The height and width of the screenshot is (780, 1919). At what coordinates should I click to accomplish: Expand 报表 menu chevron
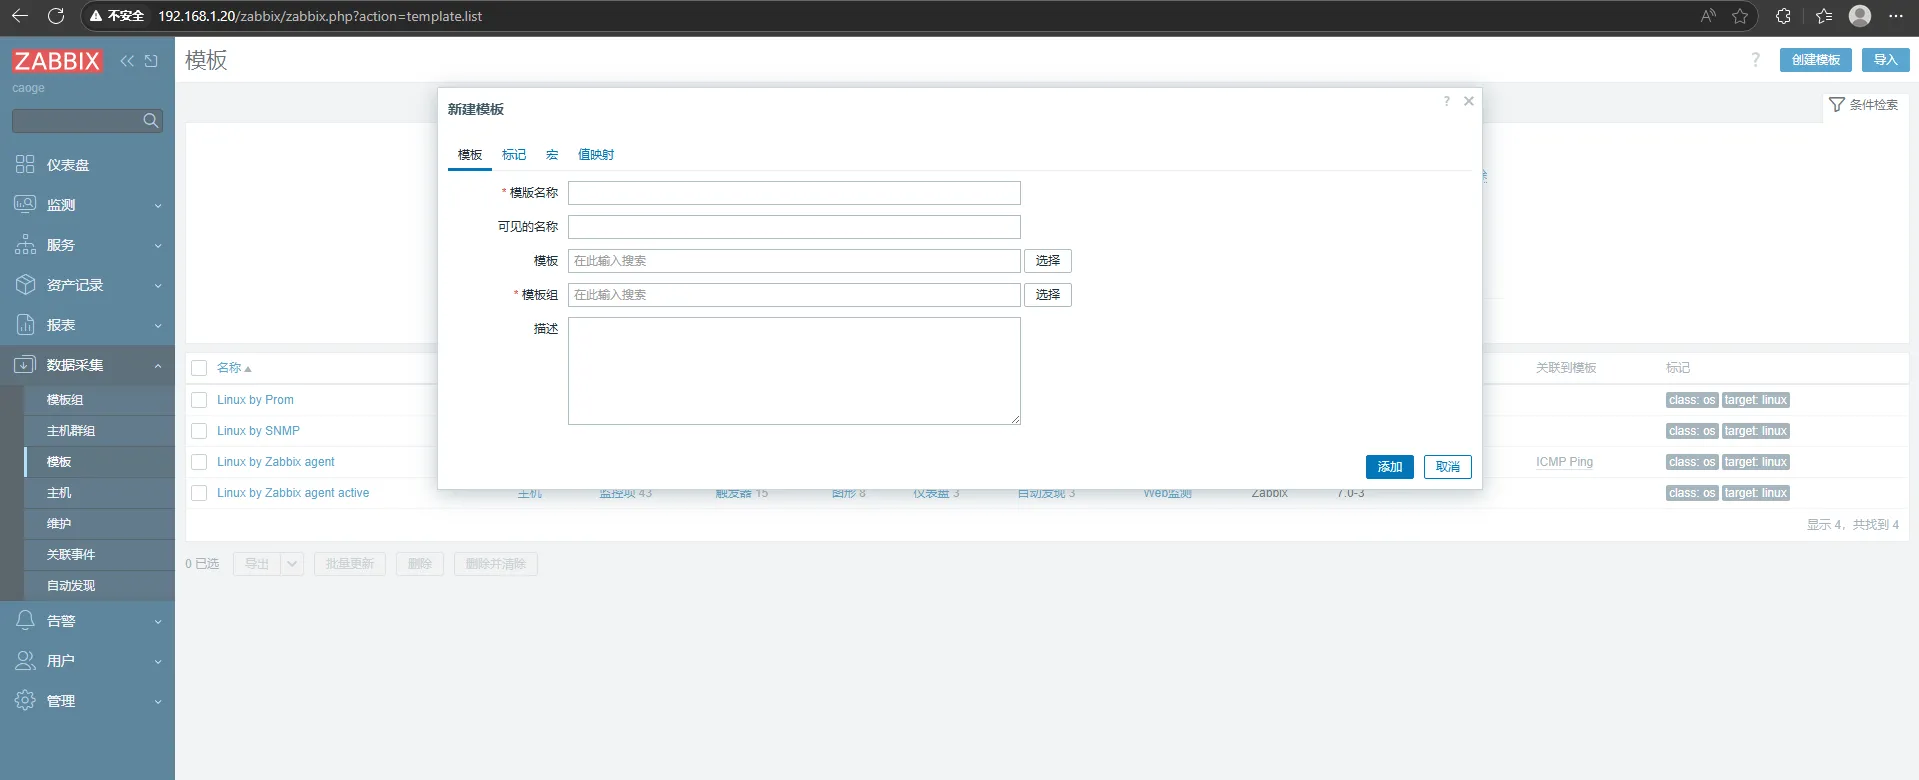pyautogui.click(x=158, y=326)
